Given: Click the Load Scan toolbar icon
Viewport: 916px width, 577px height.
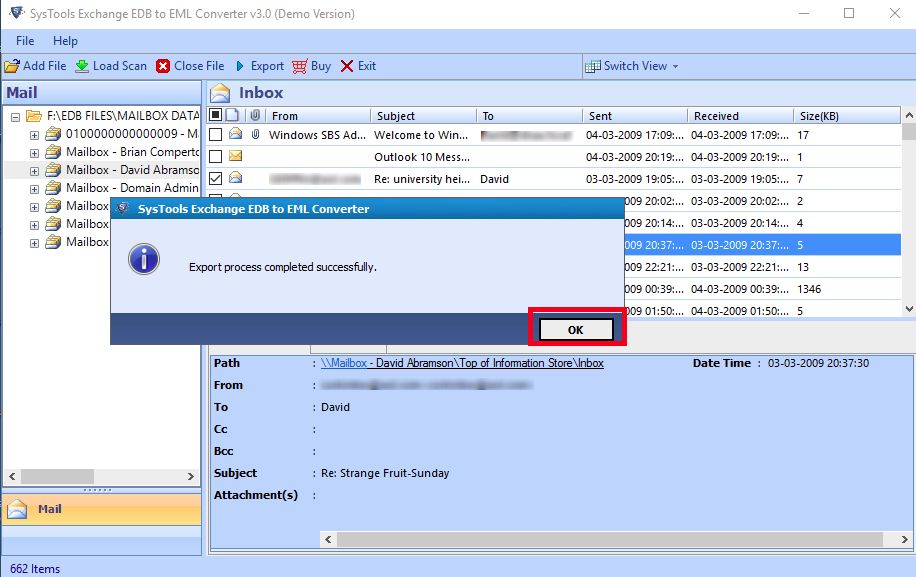Looking at the screenshot, I should (x=82, y=66).
